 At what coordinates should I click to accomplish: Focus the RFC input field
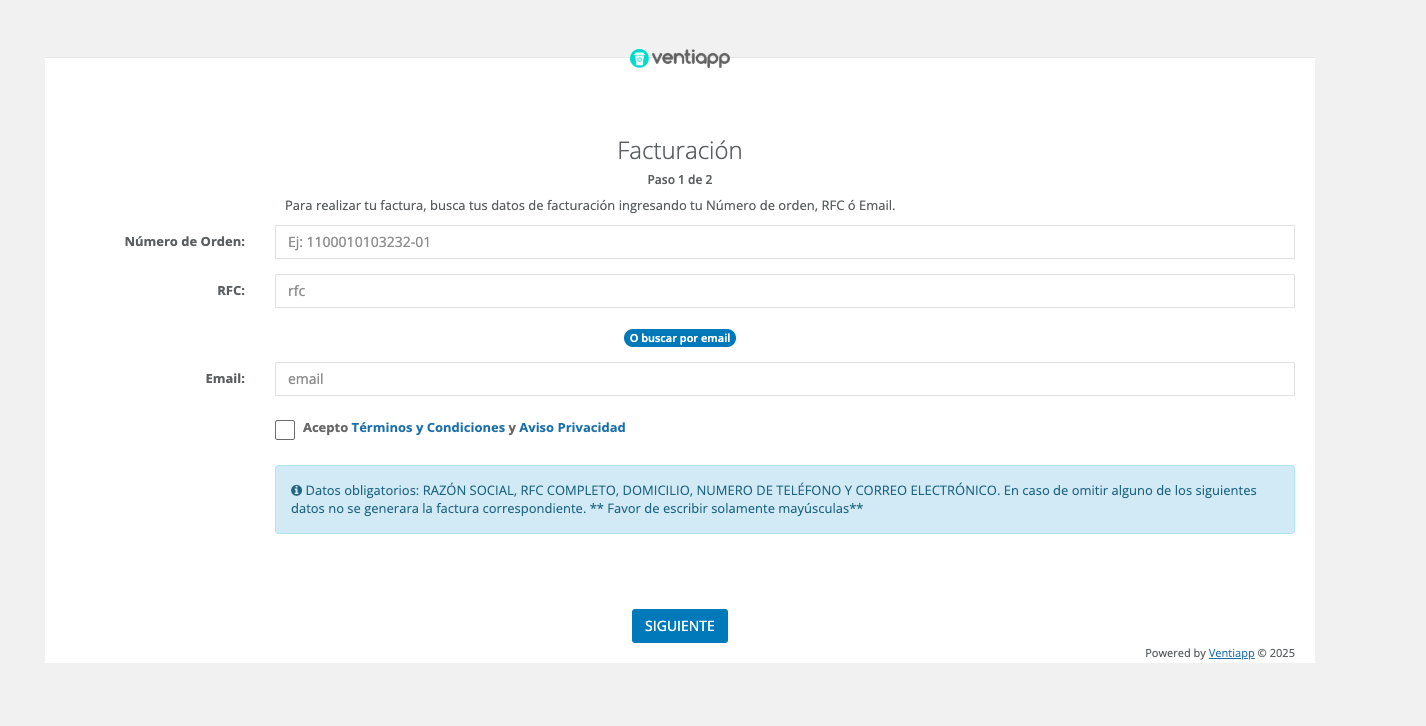pyautogui.click(x=785, y=291)
